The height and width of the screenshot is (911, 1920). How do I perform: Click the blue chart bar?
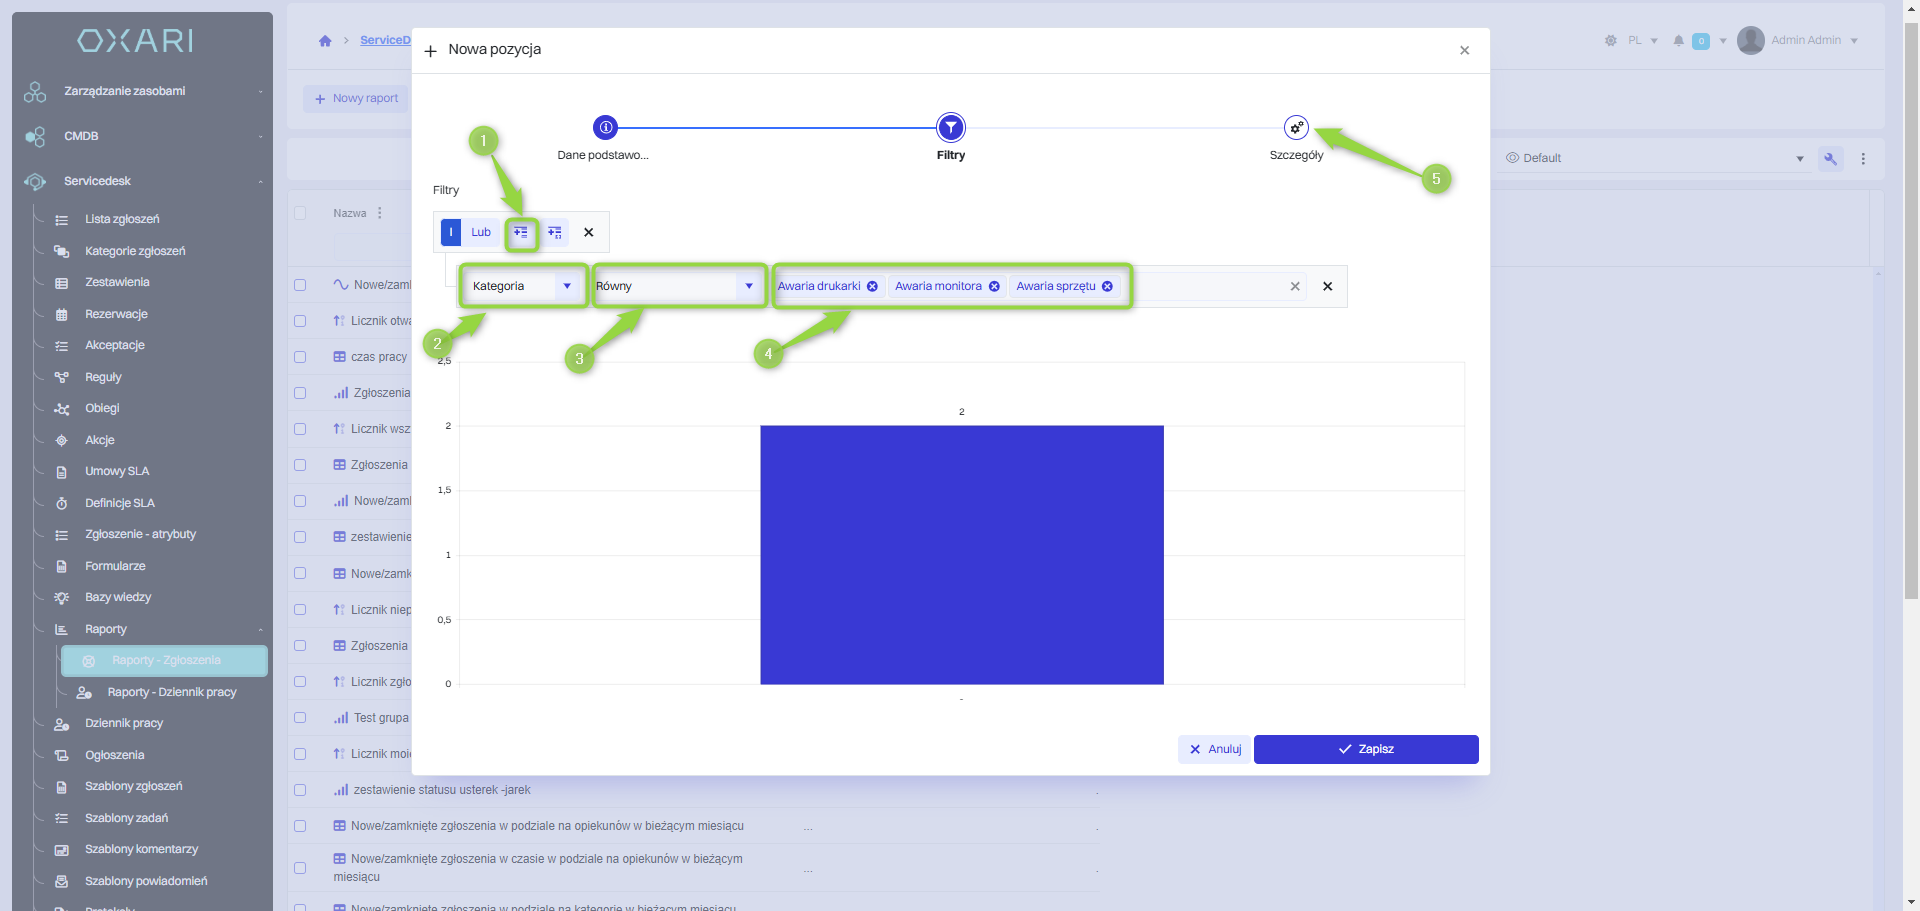coord(961,555)
